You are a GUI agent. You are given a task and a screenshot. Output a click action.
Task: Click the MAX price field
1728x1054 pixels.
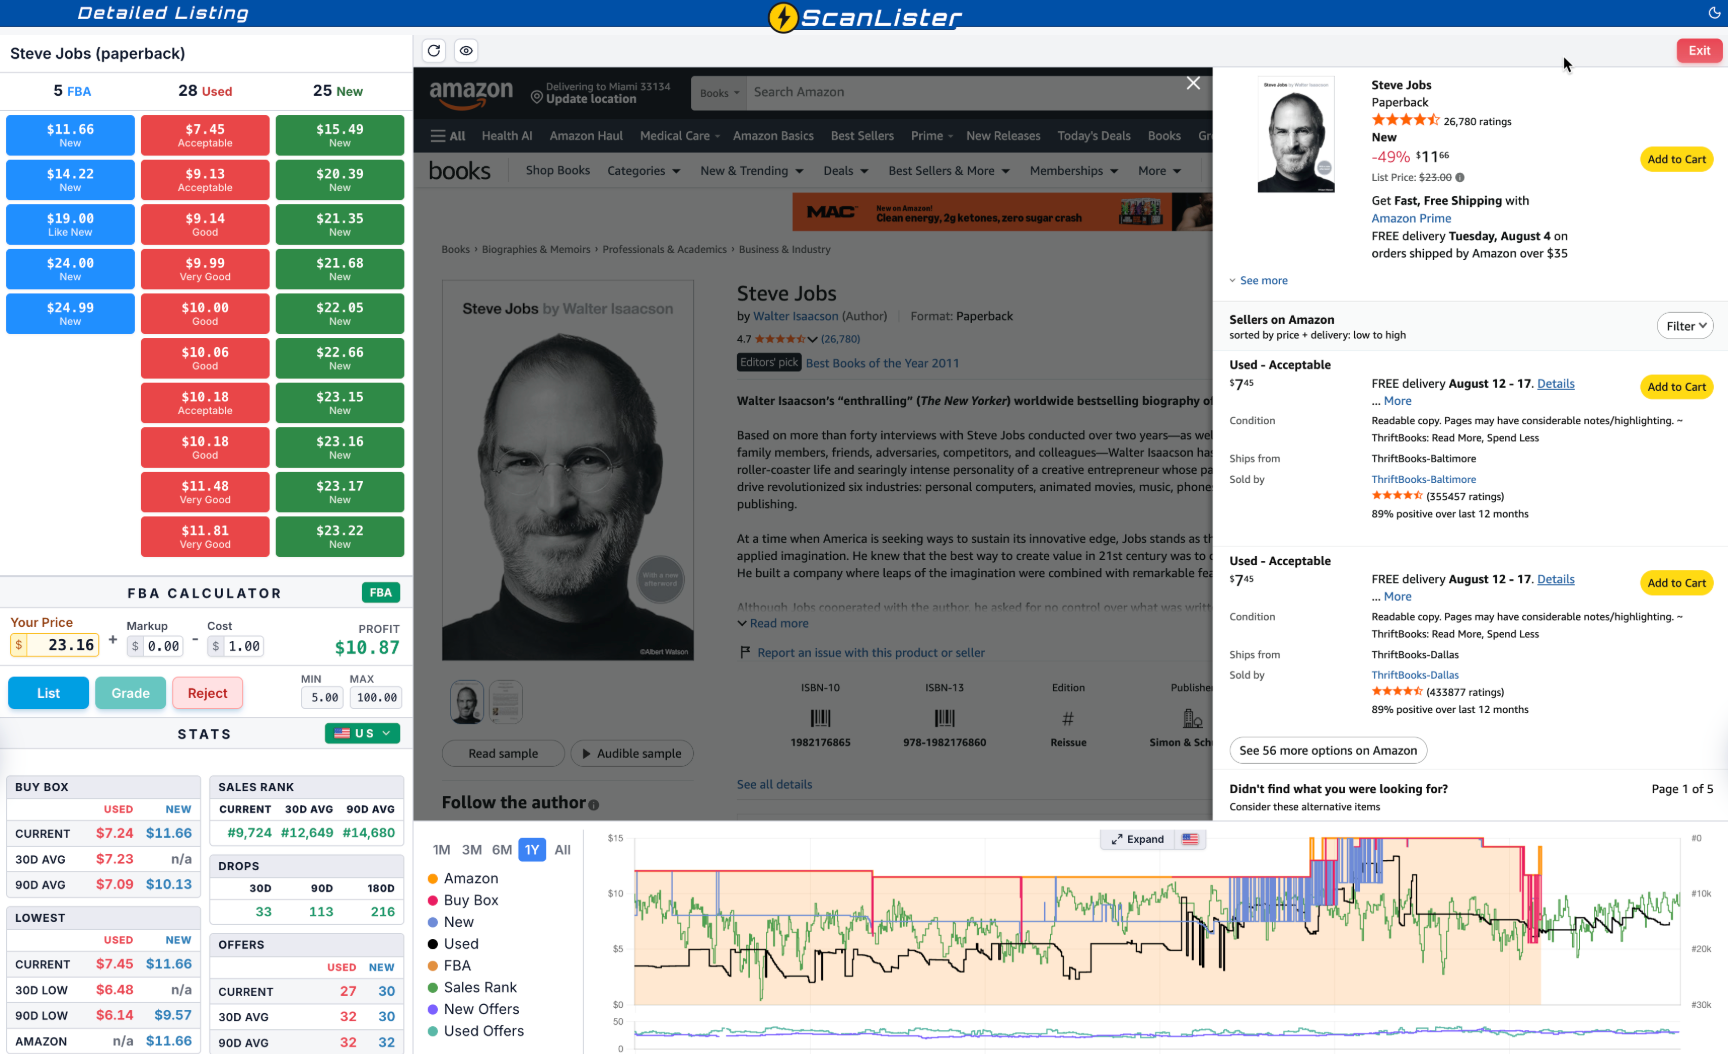click(376, 698)
